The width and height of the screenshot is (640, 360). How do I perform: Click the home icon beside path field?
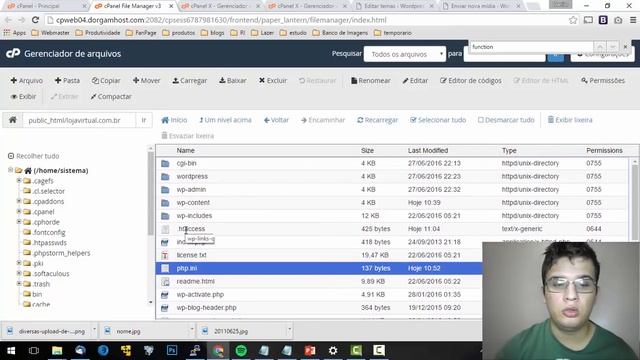13,120
